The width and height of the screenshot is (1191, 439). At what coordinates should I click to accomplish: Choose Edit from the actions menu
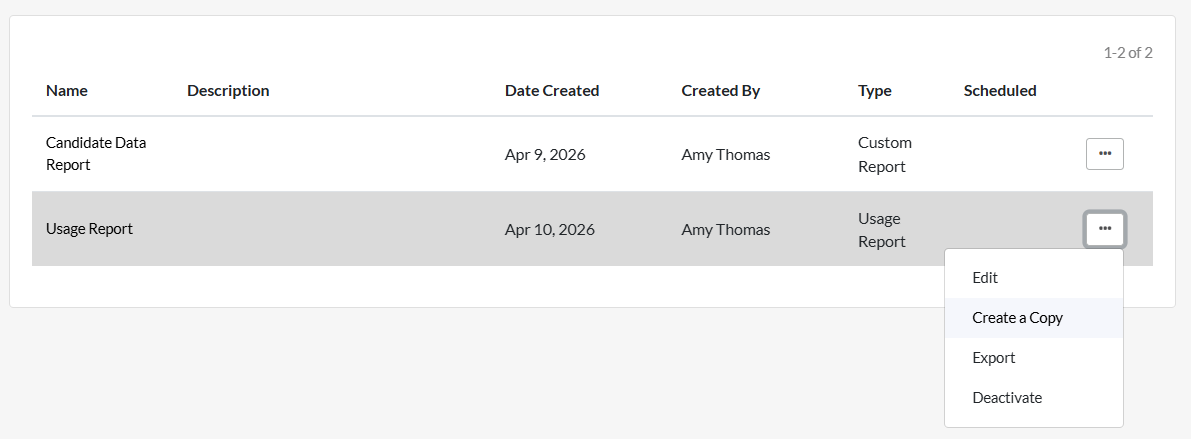[x=985, y=278]
